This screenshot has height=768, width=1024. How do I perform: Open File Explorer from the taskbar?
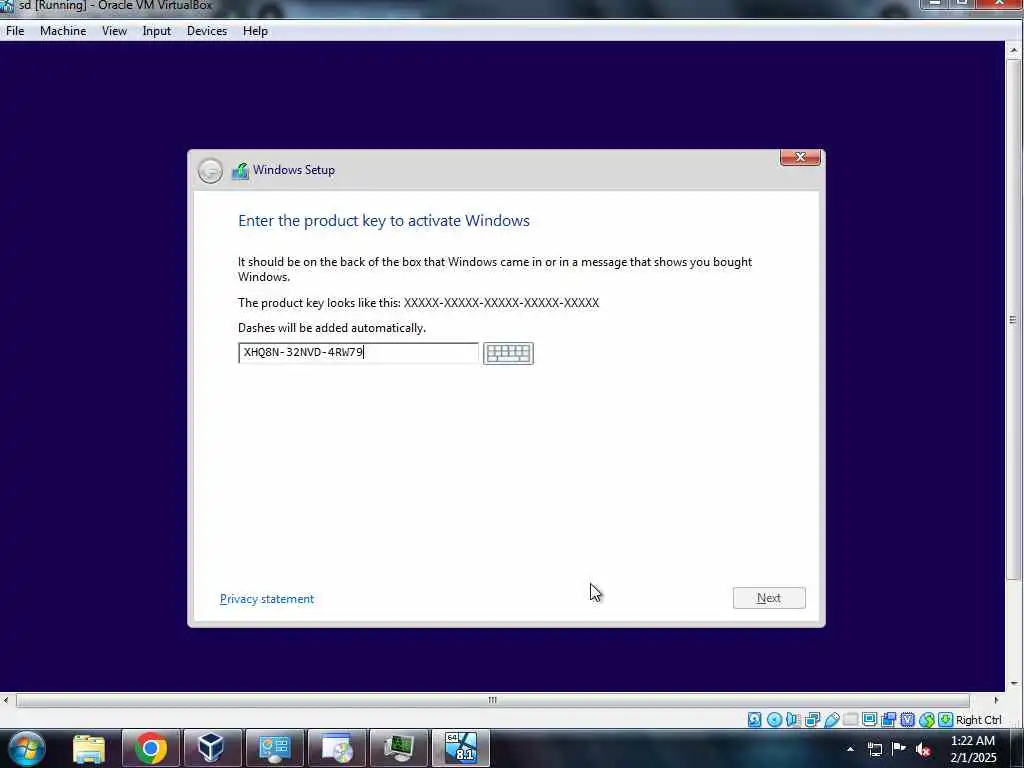pos(89,749)
